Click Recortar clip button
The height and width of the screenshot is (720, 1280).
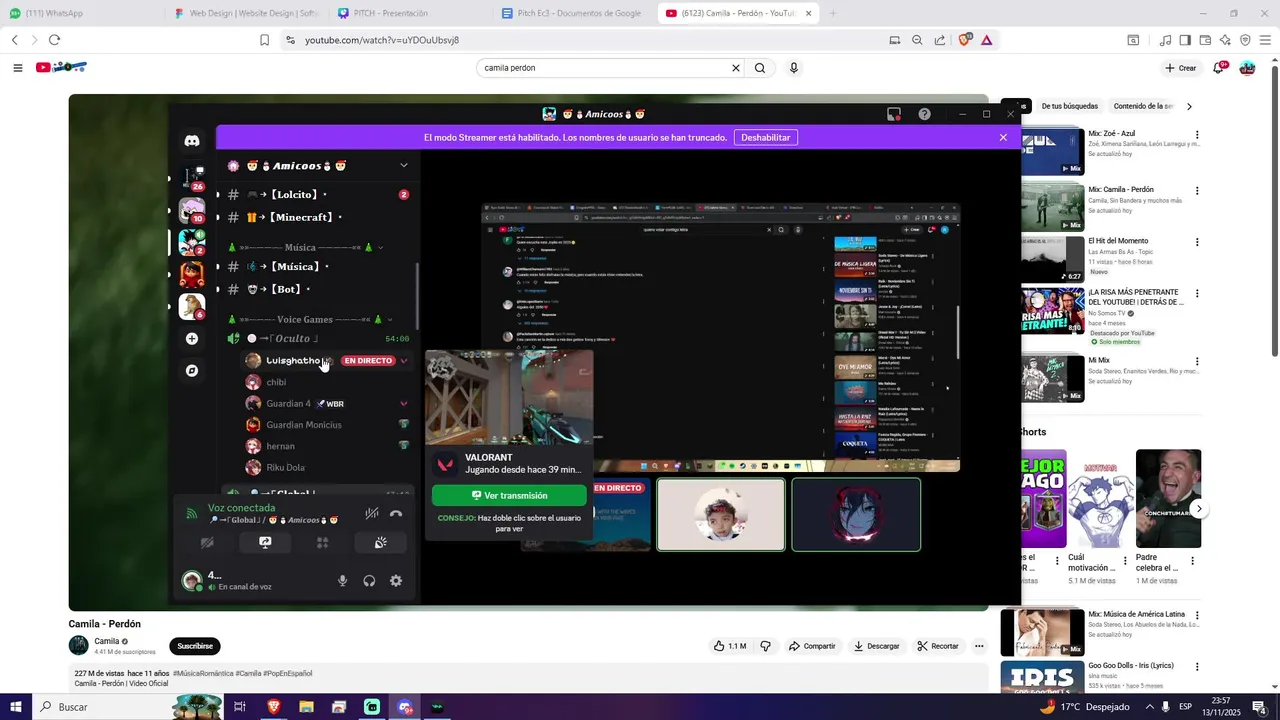(938, 646)
